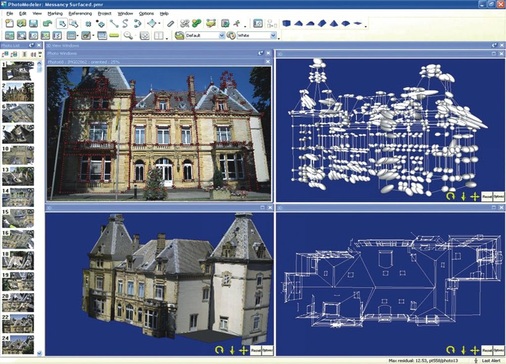Click the Options button in wireframe view
Viewport: 506px width, 364px height.
click(x=498, y=350)
